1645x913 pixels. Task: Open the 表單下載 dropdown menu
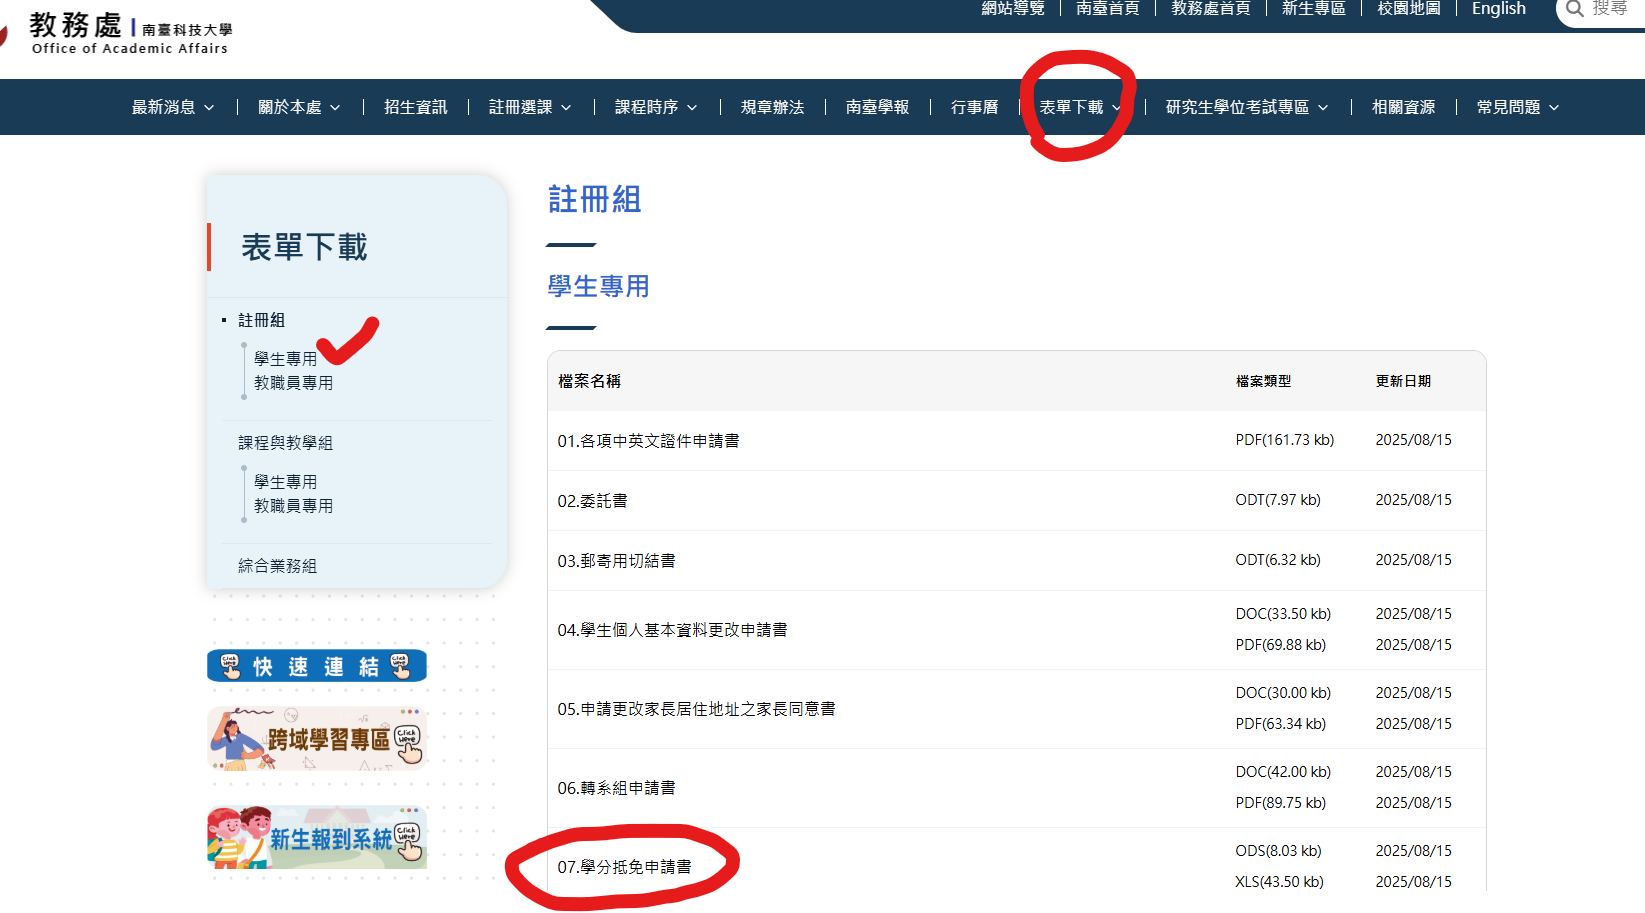(x=1080, y=107)
